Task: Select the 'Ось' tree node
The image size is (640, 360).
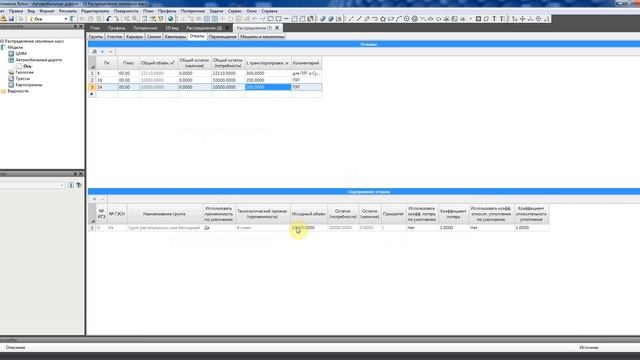Action: point(27,66)
